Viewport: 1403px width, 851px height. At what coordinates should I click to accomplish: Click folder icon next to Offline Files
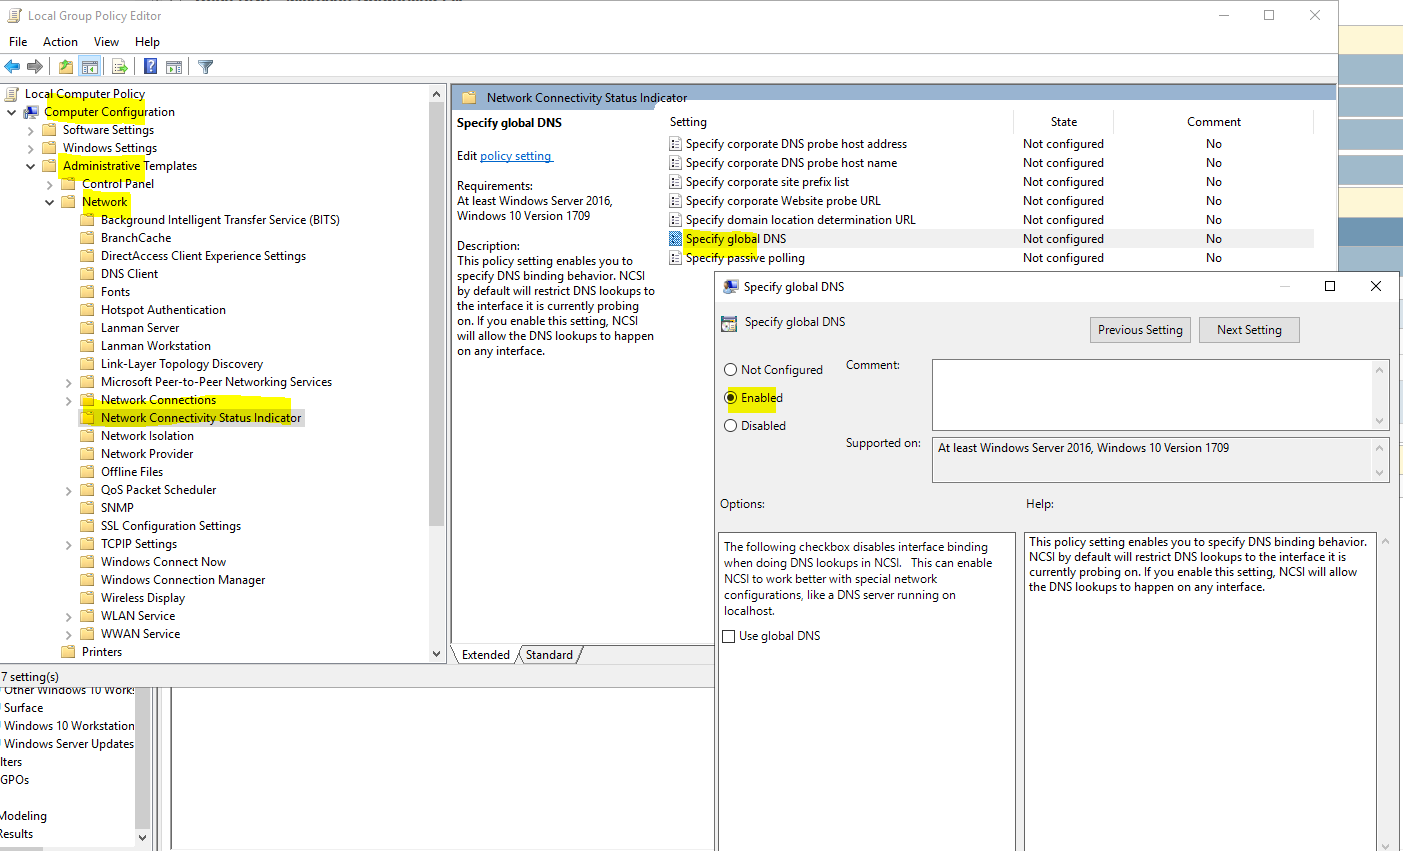pyautogui.click(x=87, y=472)
